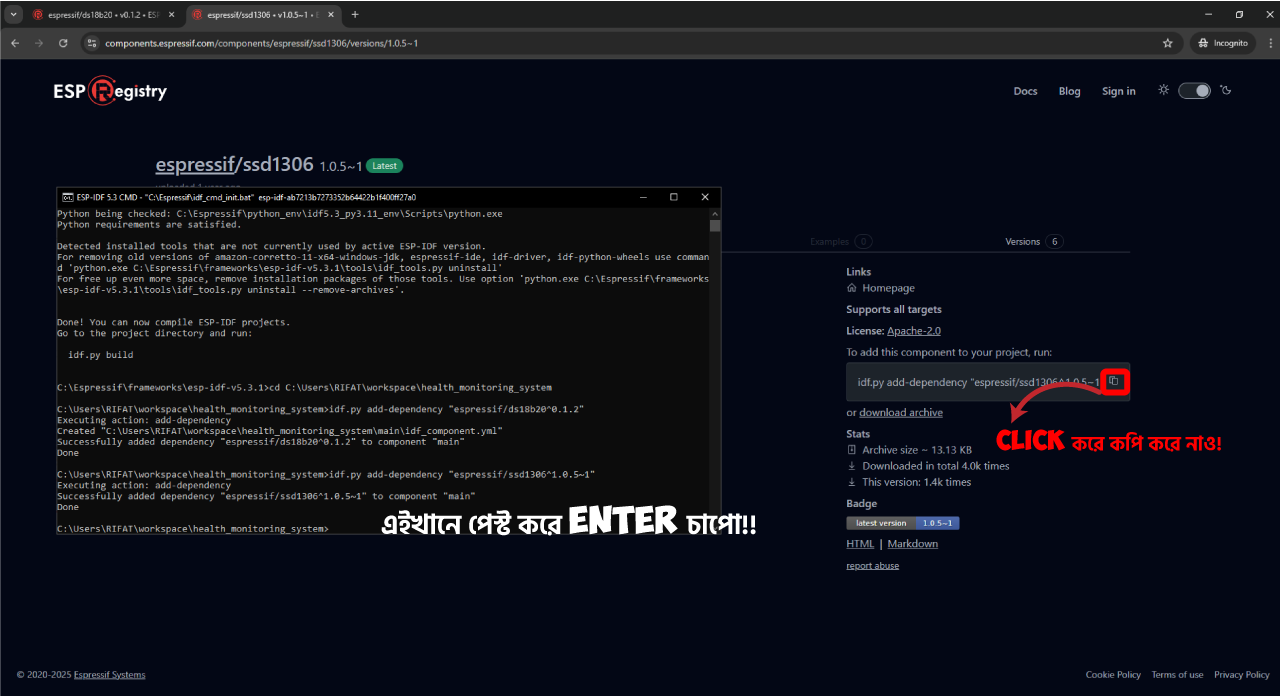Maximize the ESP-IDF CMD window
The image size is (1280, 696).
point(673,197)
